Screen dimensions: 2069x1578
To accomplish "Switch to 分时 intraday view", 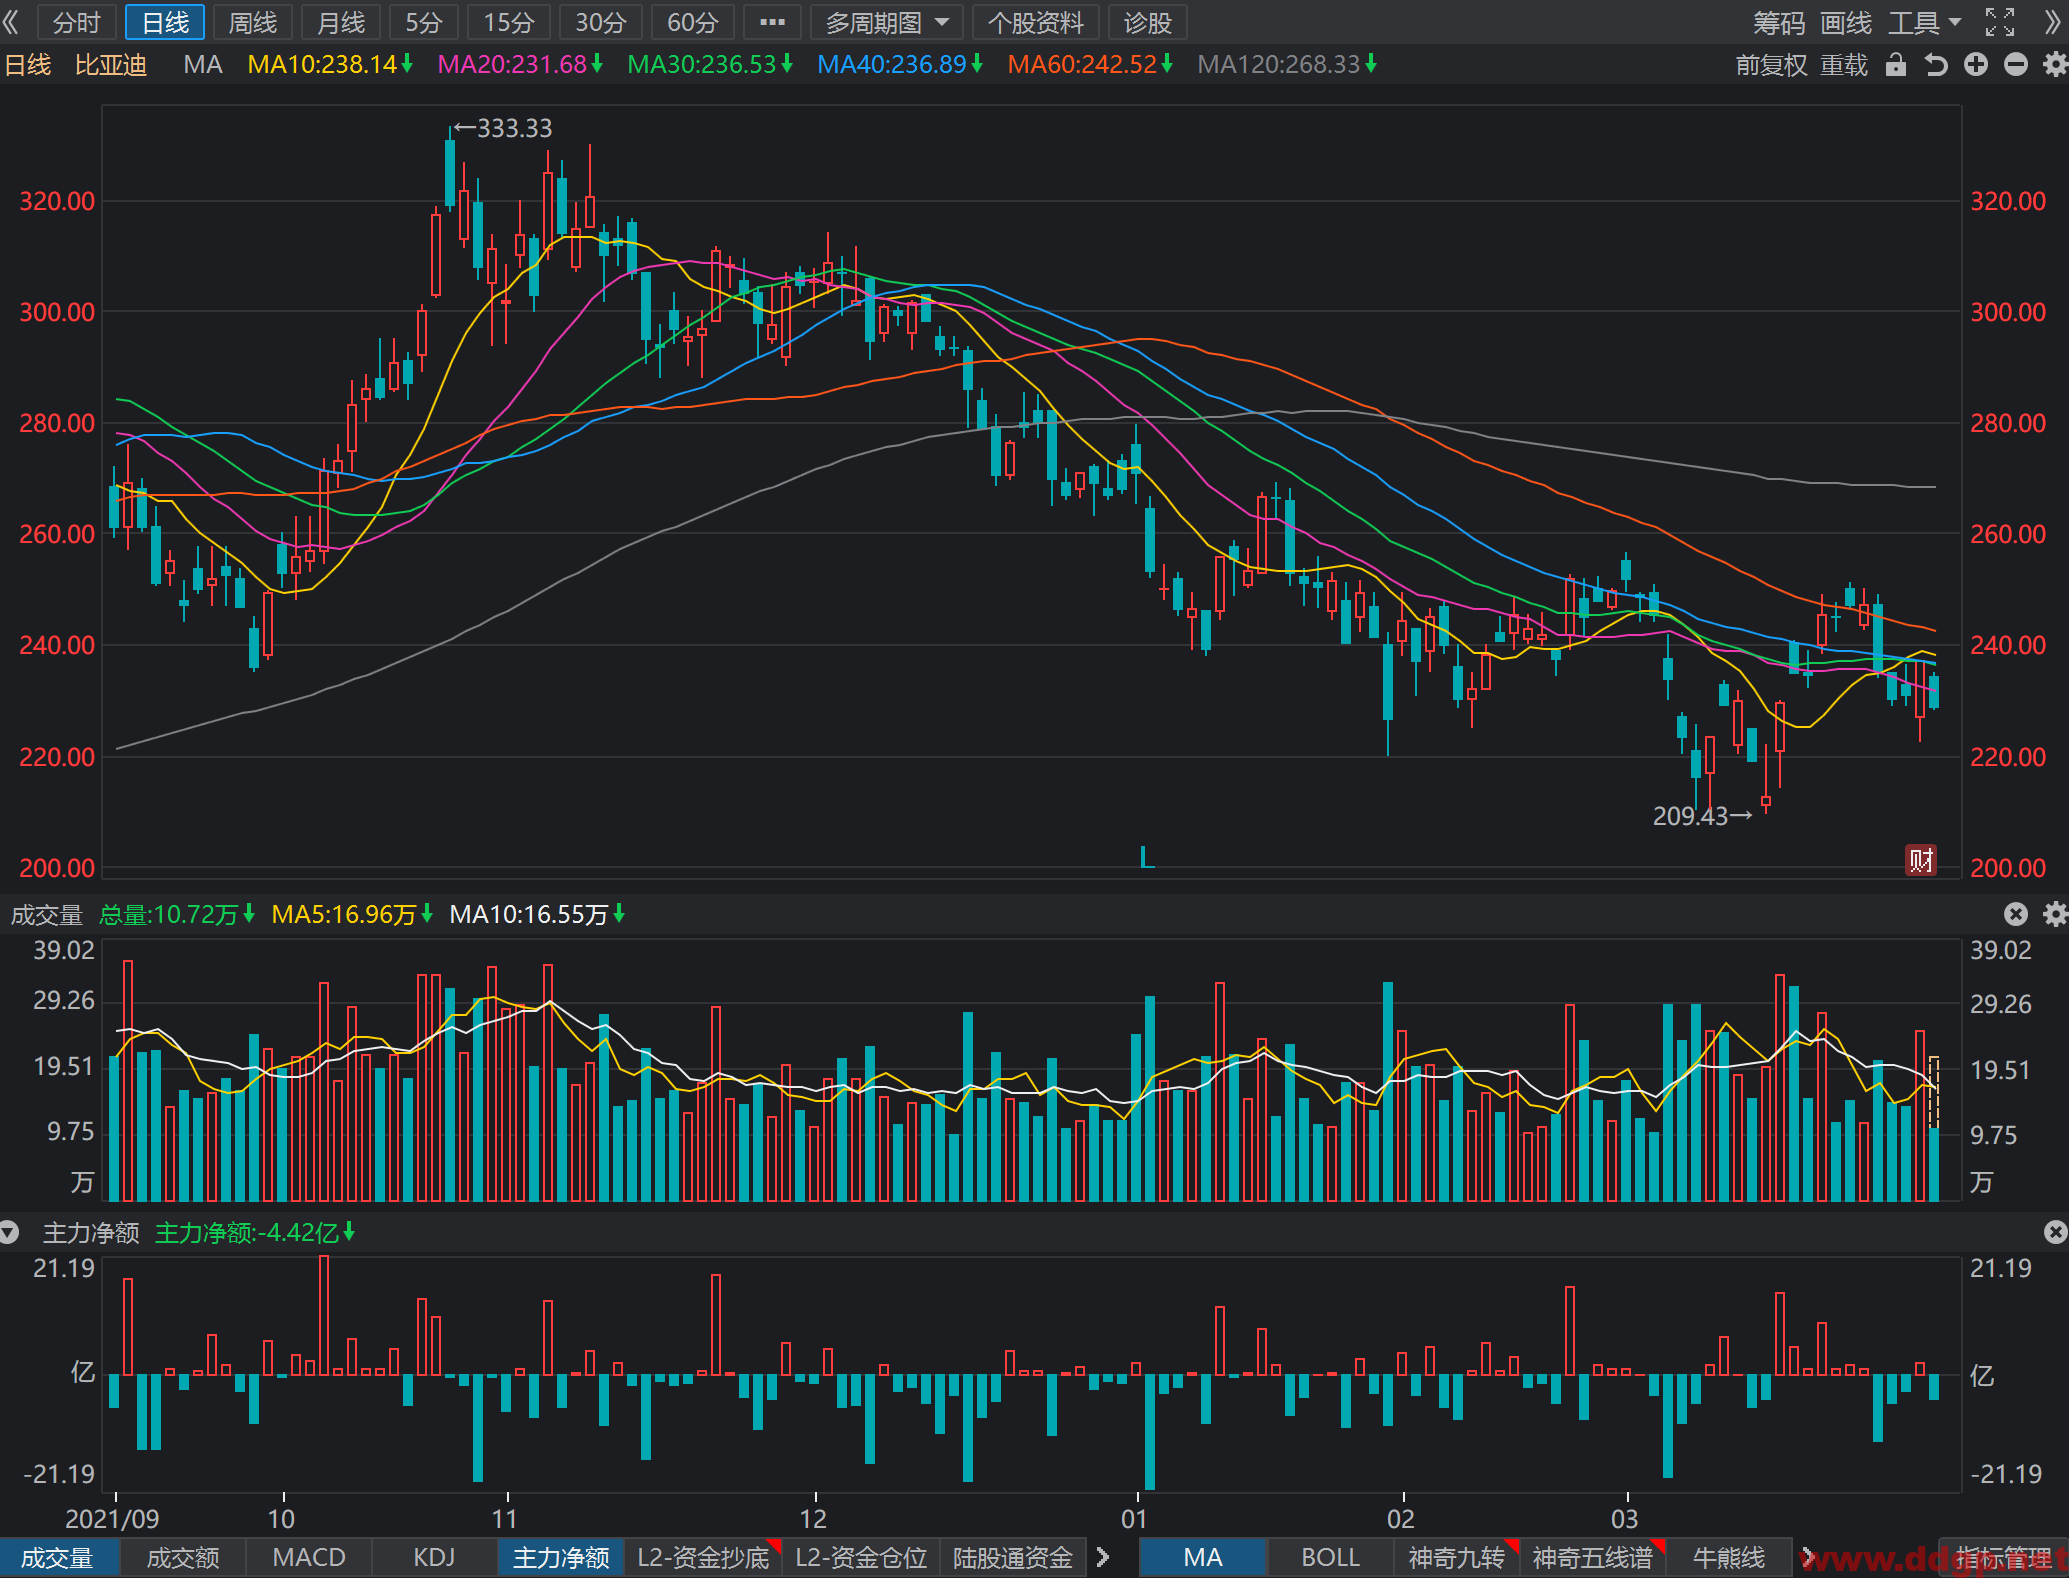I will pyautogui.click(x=77, y=22).
